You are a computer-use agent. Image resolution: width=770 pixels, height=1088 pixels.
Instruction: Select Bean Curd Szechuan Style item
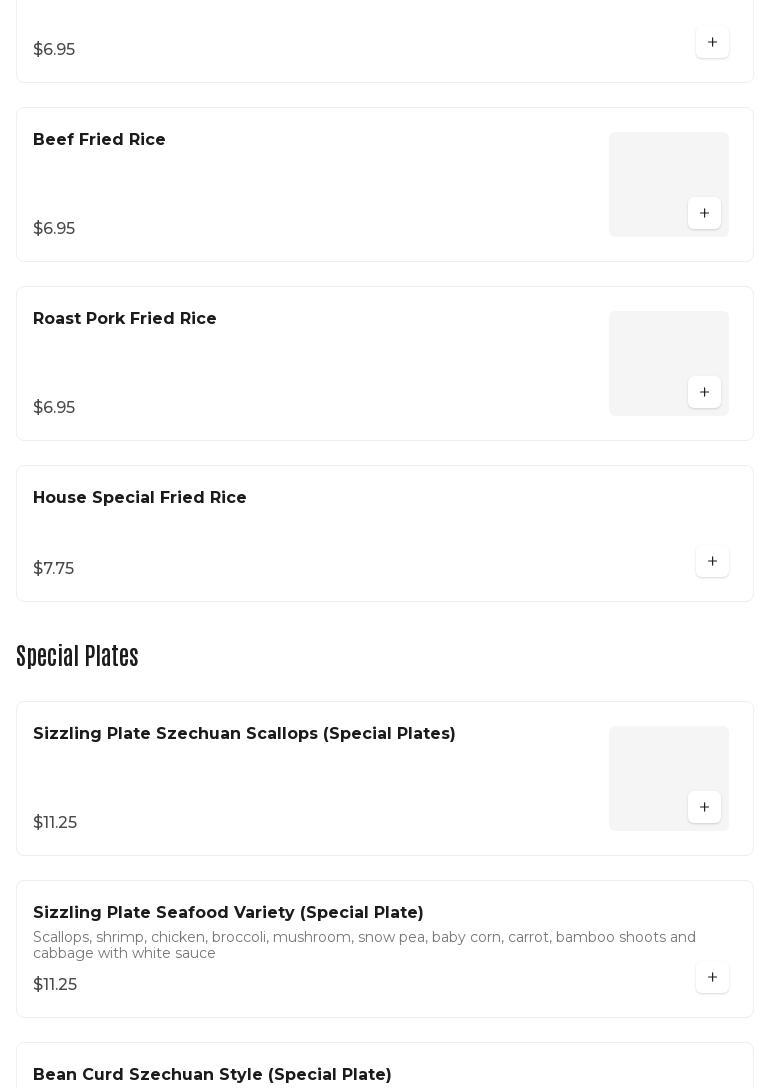(212, 1075)
